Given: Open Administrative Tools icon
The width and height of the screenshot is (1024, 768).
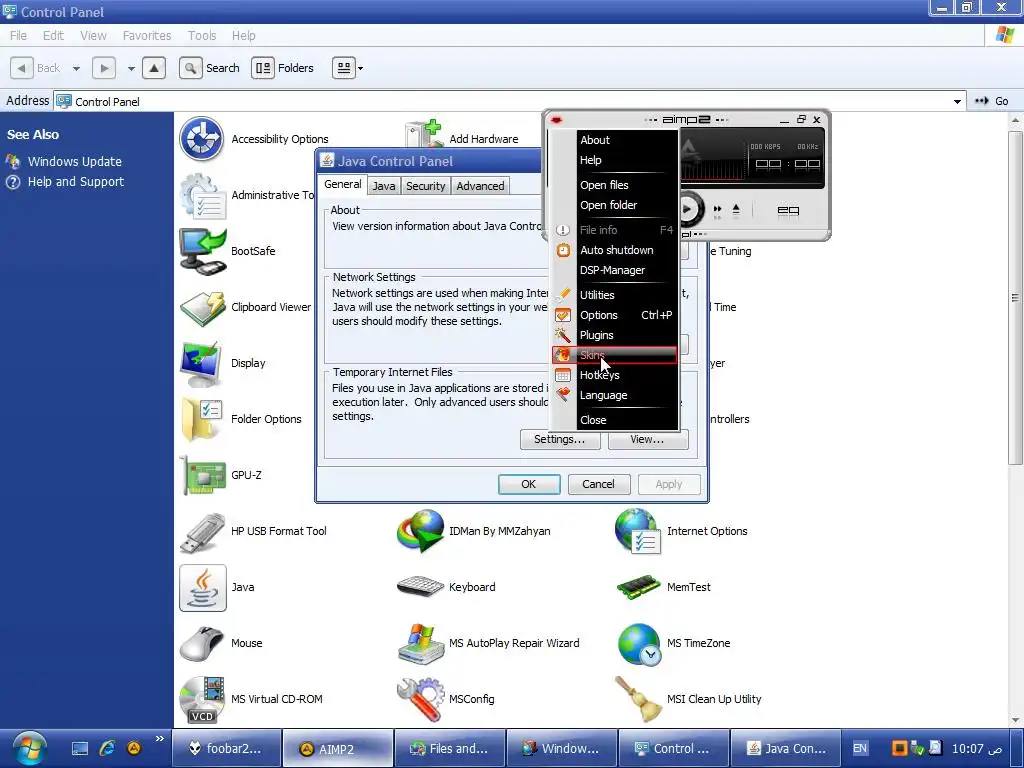Looking at the screenshot, I should [202, 195].
